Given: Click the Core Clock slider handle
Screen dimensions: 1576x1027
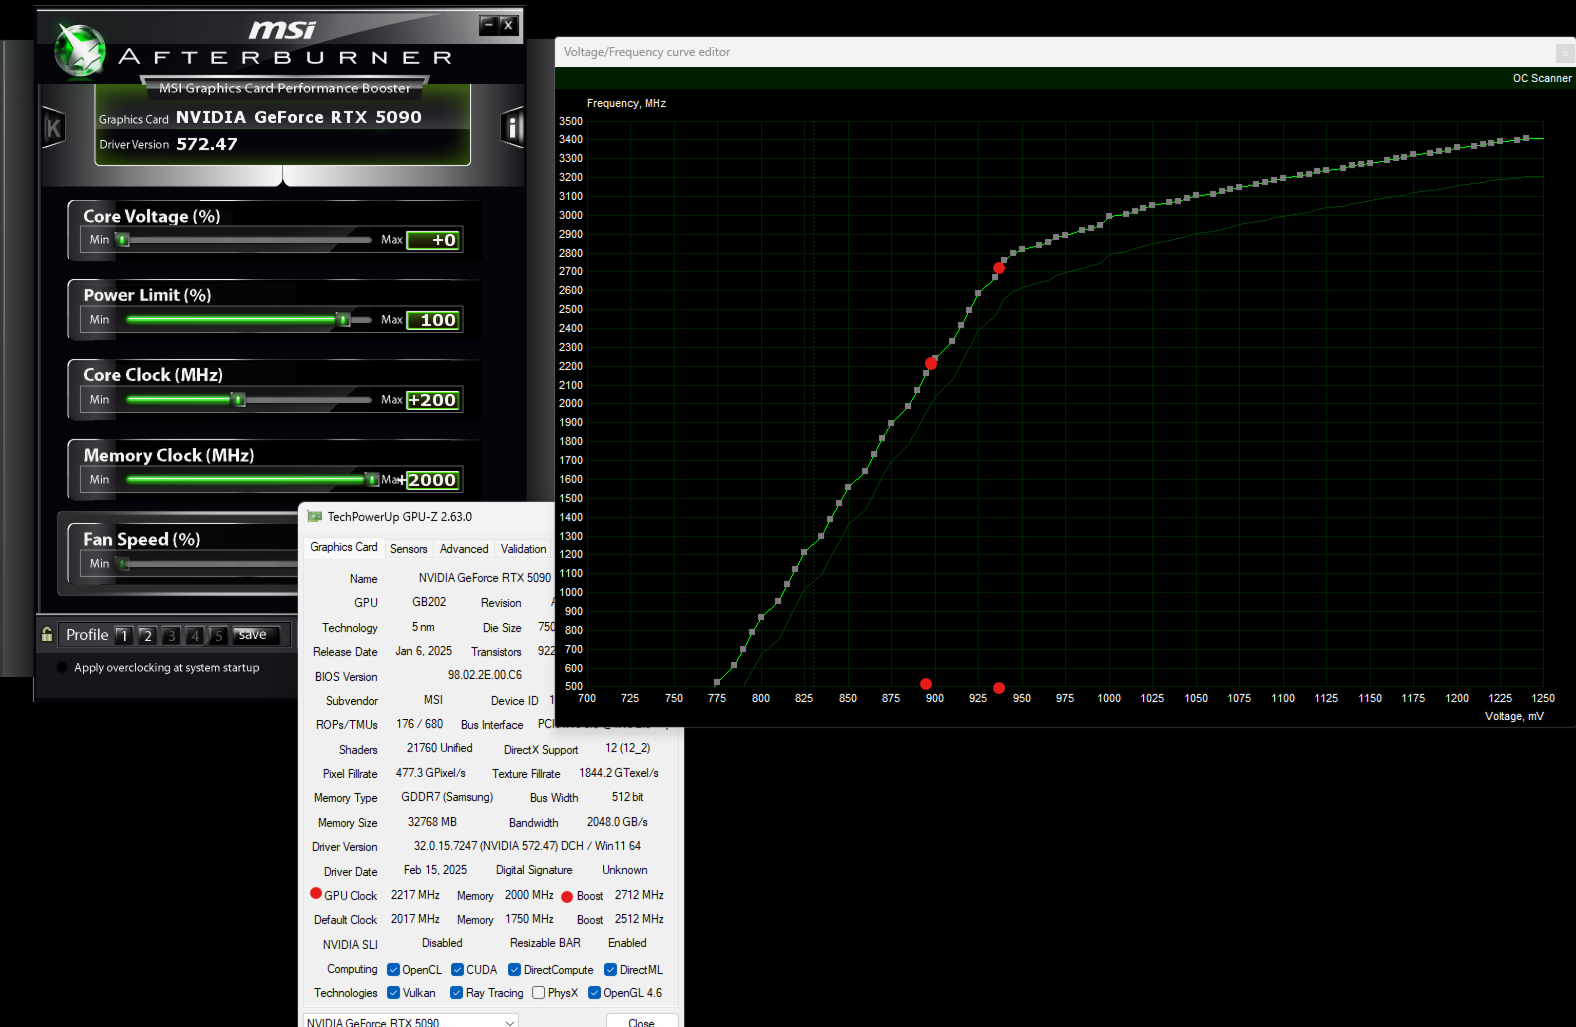Looking at the screenshot, I should click(x=238, y=400).
